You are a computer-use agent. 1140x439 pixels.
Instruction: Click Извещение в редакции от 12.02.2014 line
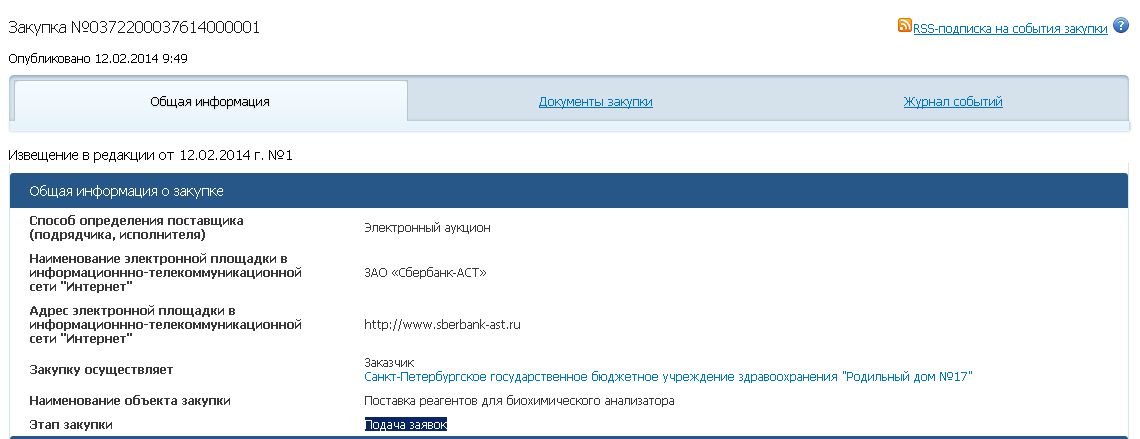tap(150, 156)
